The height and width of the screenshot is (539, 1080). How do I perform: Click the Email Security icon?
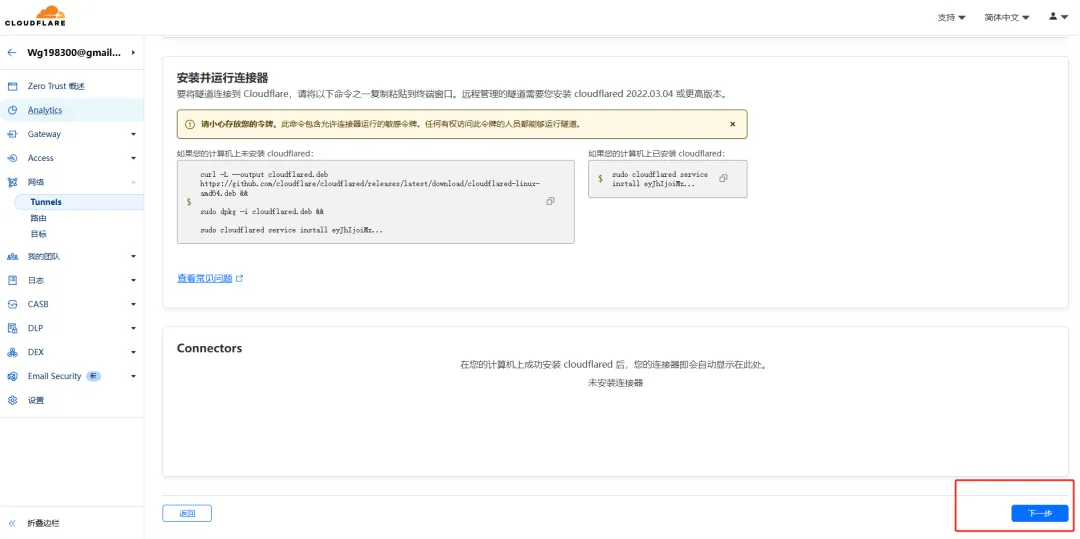(x=12, y=377)
